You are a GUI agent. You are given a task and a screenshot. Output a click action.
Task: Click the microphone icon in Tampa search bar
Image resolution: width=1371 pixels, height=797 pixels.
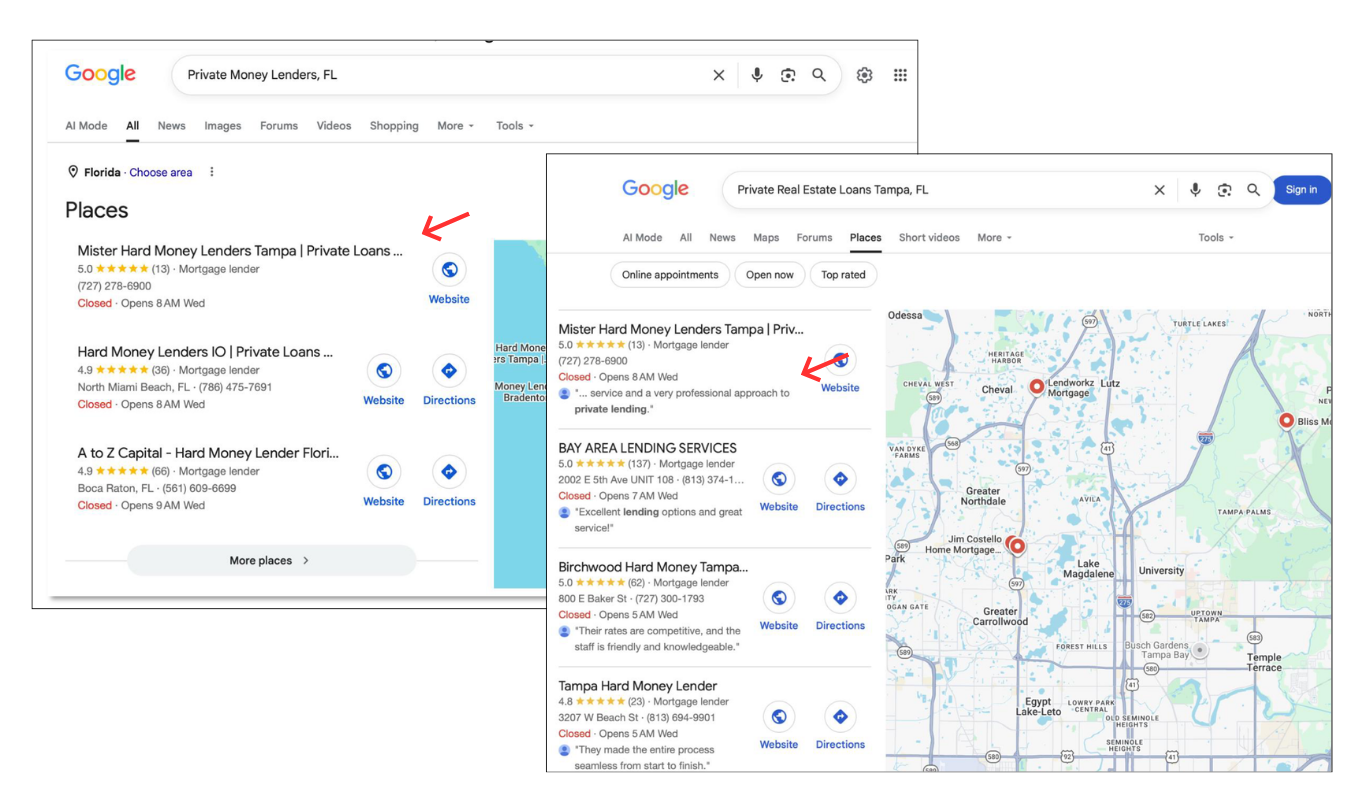pyautogui.click(x=1195, y=190)
